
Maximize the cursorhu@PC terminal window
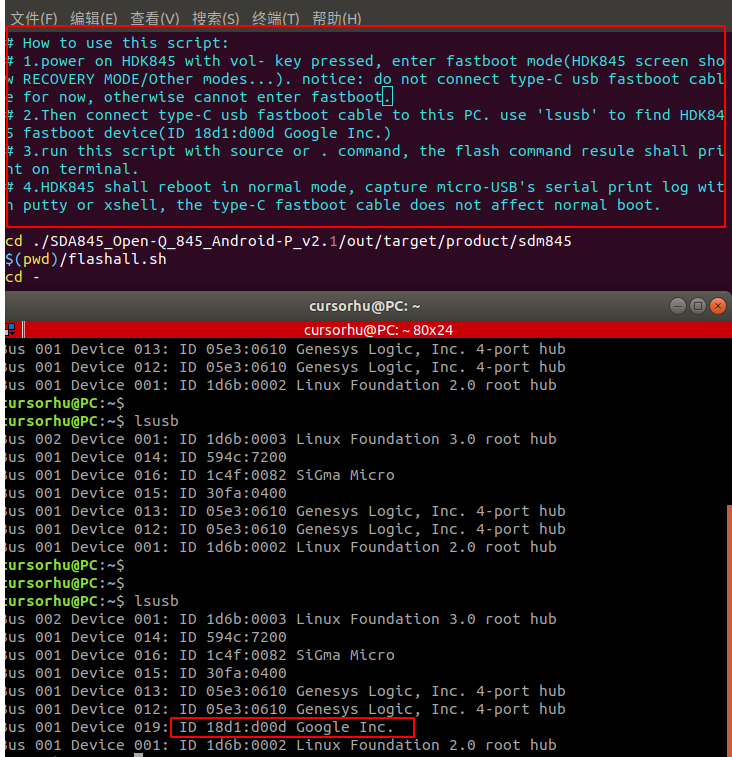698,306
